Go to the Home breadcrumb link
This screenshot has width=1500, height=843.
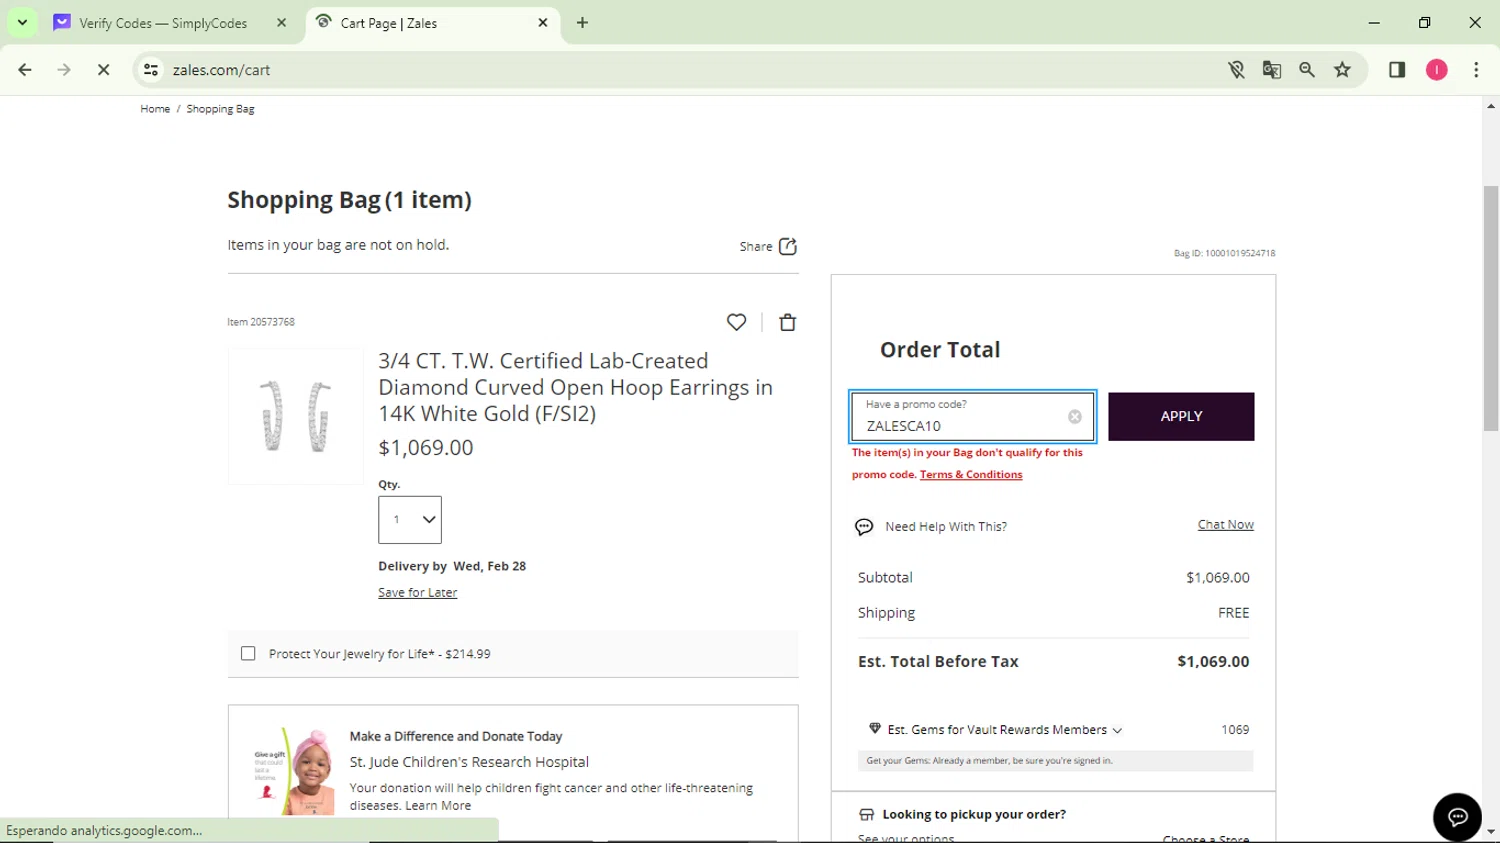click(155, 109)
